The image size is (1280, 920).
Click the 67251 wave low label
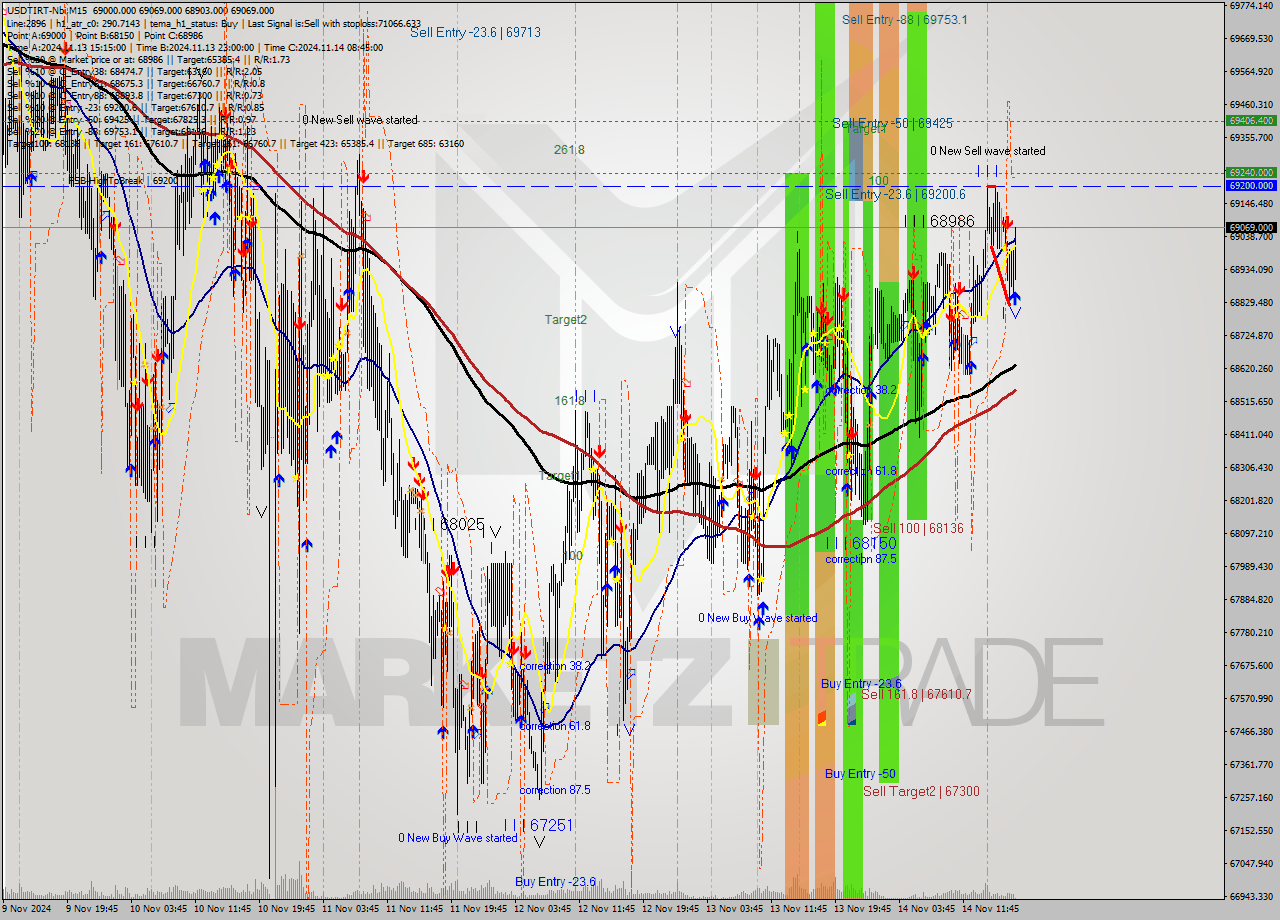click(x=551, y=825)
